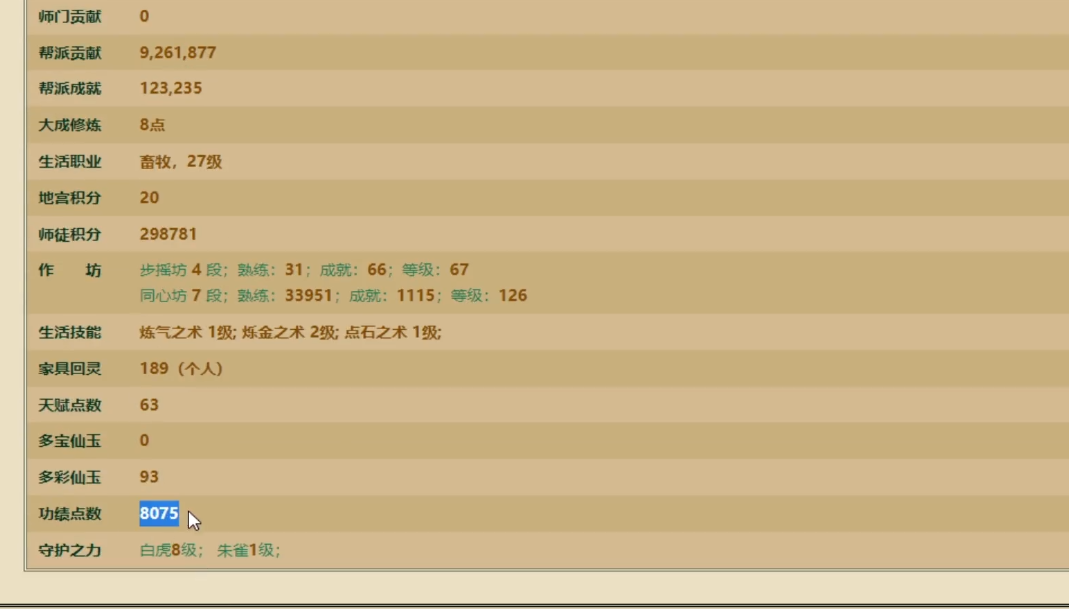Click the highlighted 8075 功绩点数 value
The width and height of the screenshot is (1069, 609).
[159, 514]
